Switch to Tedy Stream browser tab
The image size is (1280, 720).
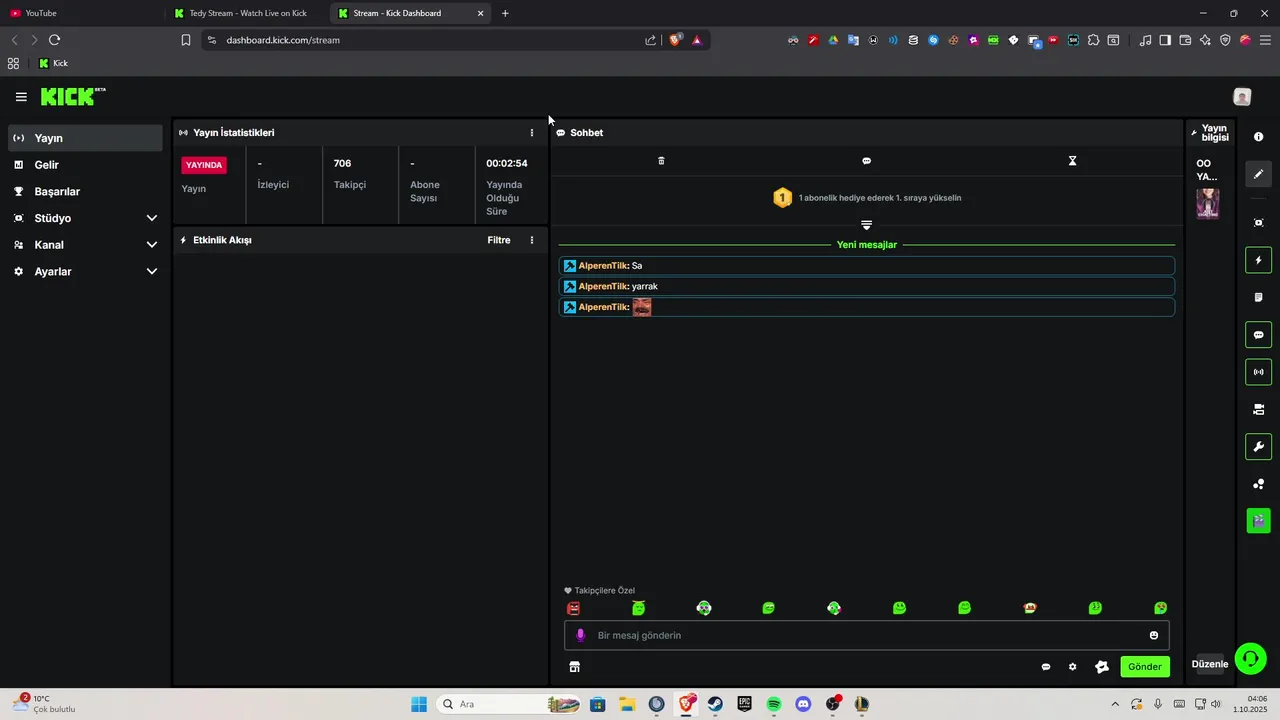pos(247,13)
